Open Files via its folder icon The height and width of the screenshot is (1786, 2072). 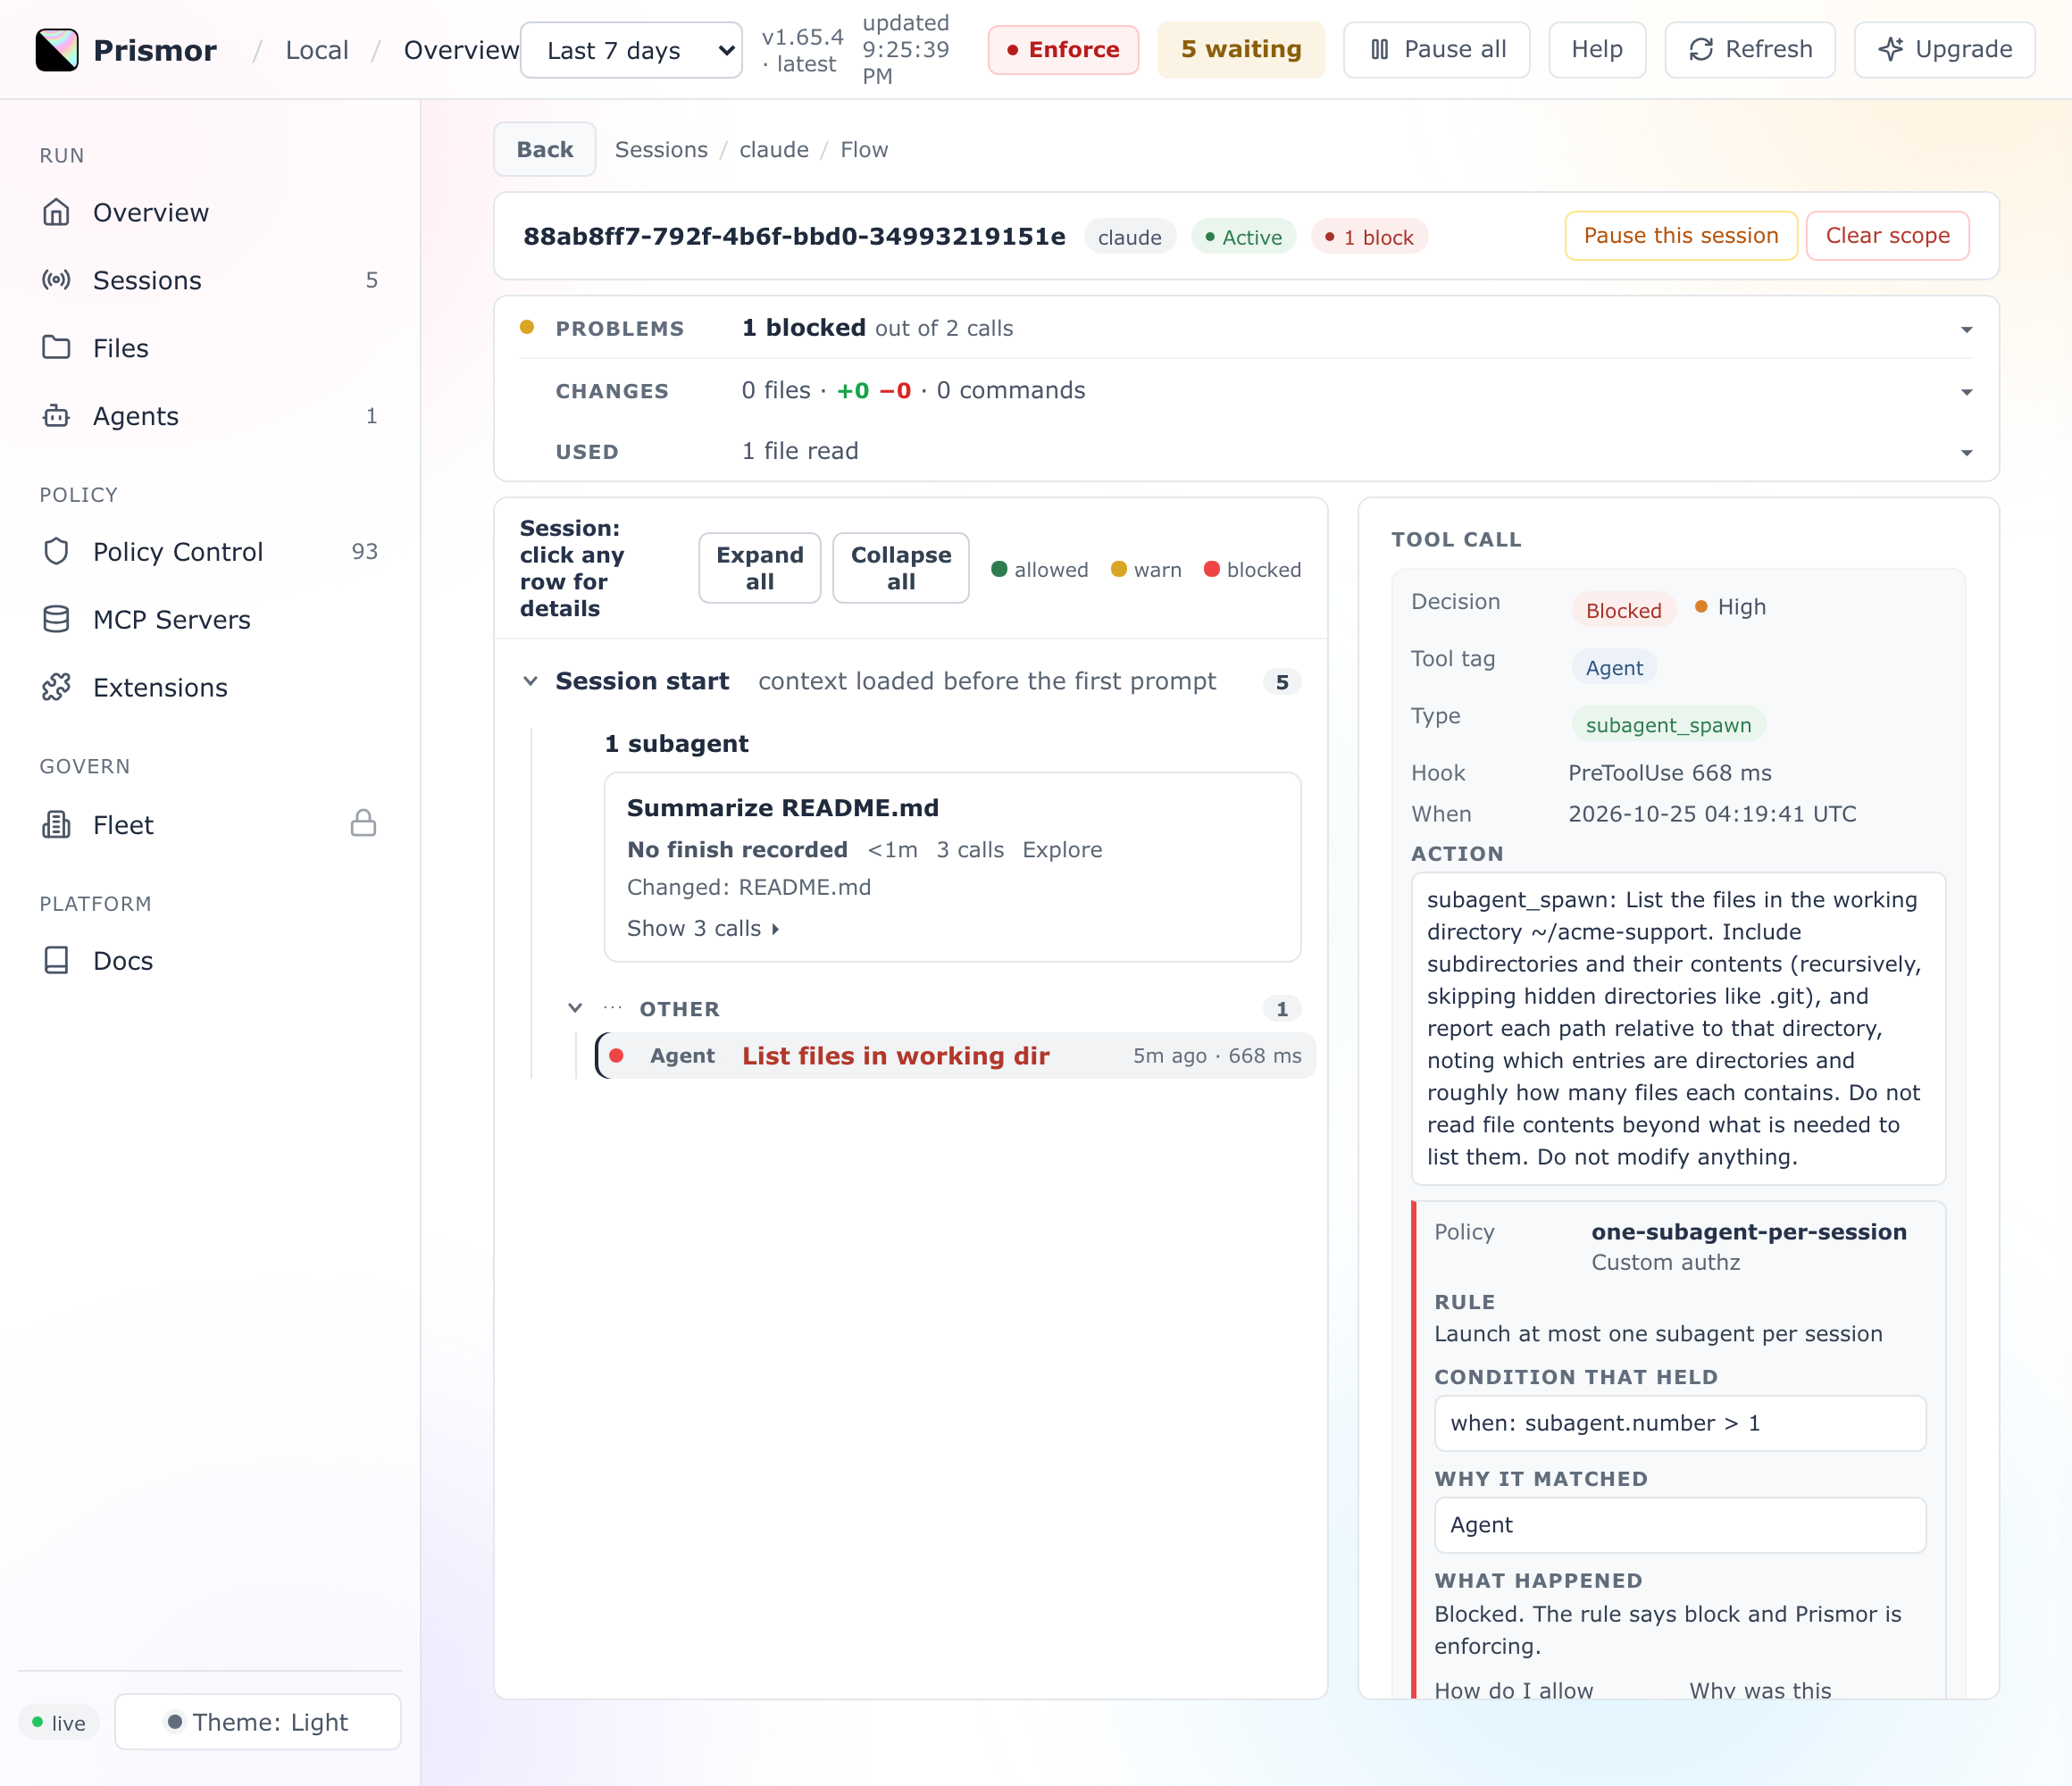pos(57,347)
